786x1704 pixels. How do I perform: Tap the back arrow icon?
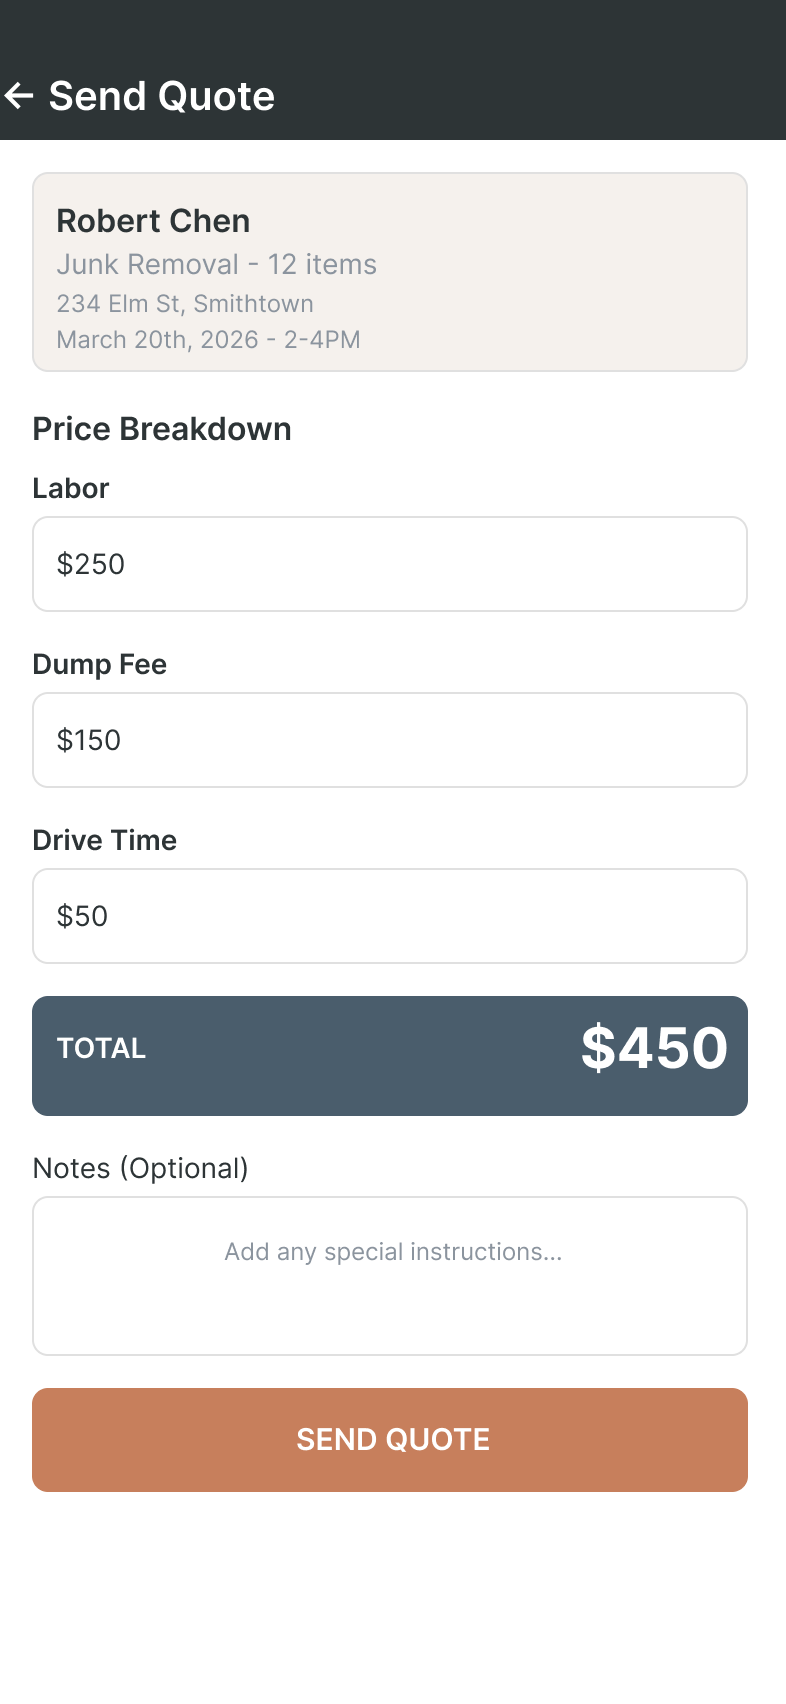[x=19, y=96]
